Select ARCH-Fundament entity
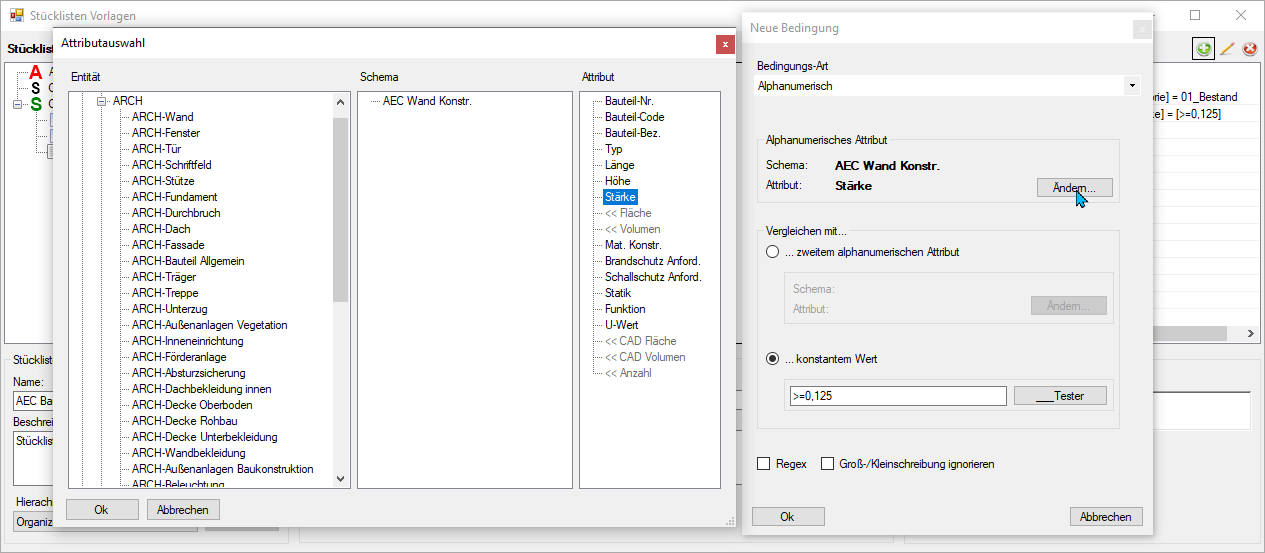This screenshot has height=553, width=1265. (175, 197)
